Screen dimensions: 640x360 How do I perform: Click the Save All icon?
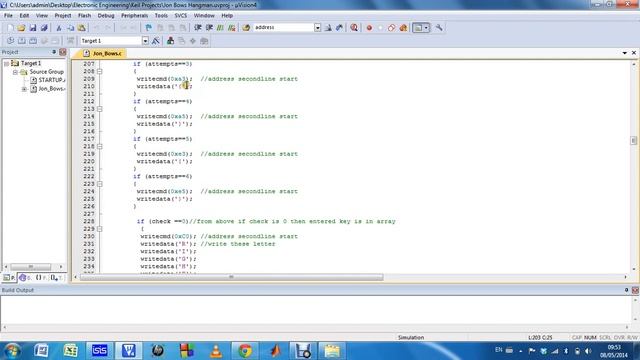click(44, 28)
